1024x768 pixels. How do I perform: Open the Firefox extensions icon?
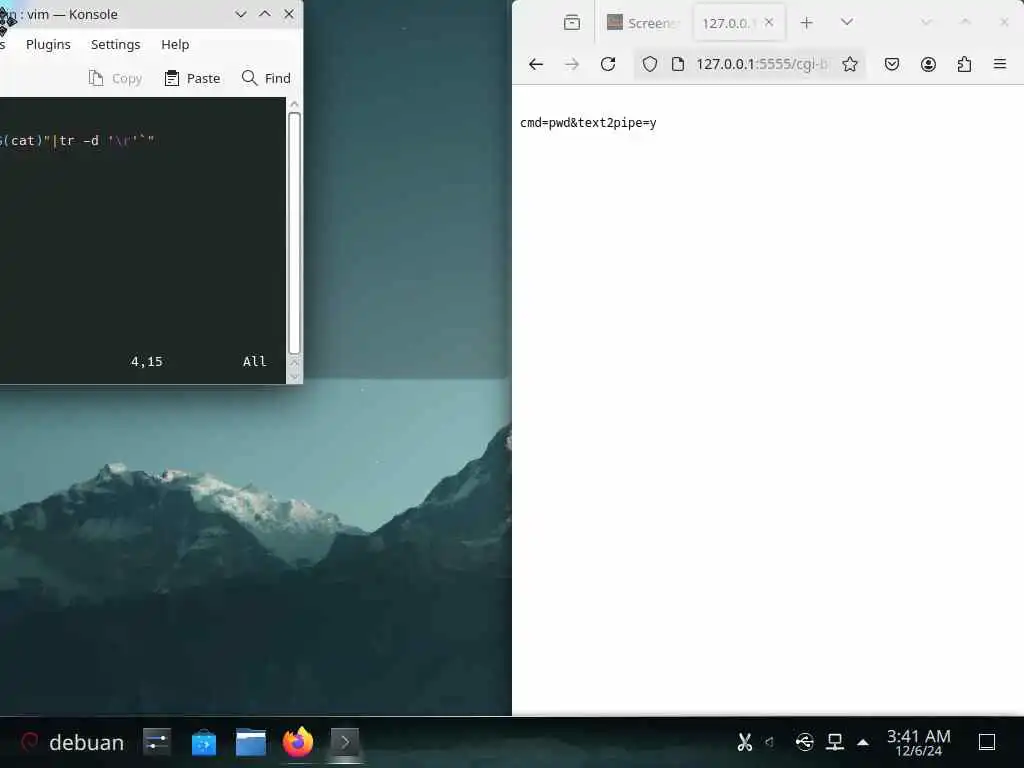click(964, 64)
